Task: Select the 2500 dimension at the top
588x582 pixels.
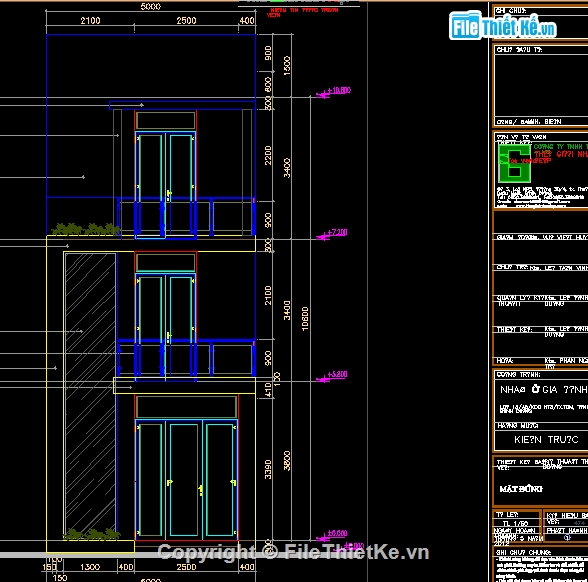Action: 186,21
